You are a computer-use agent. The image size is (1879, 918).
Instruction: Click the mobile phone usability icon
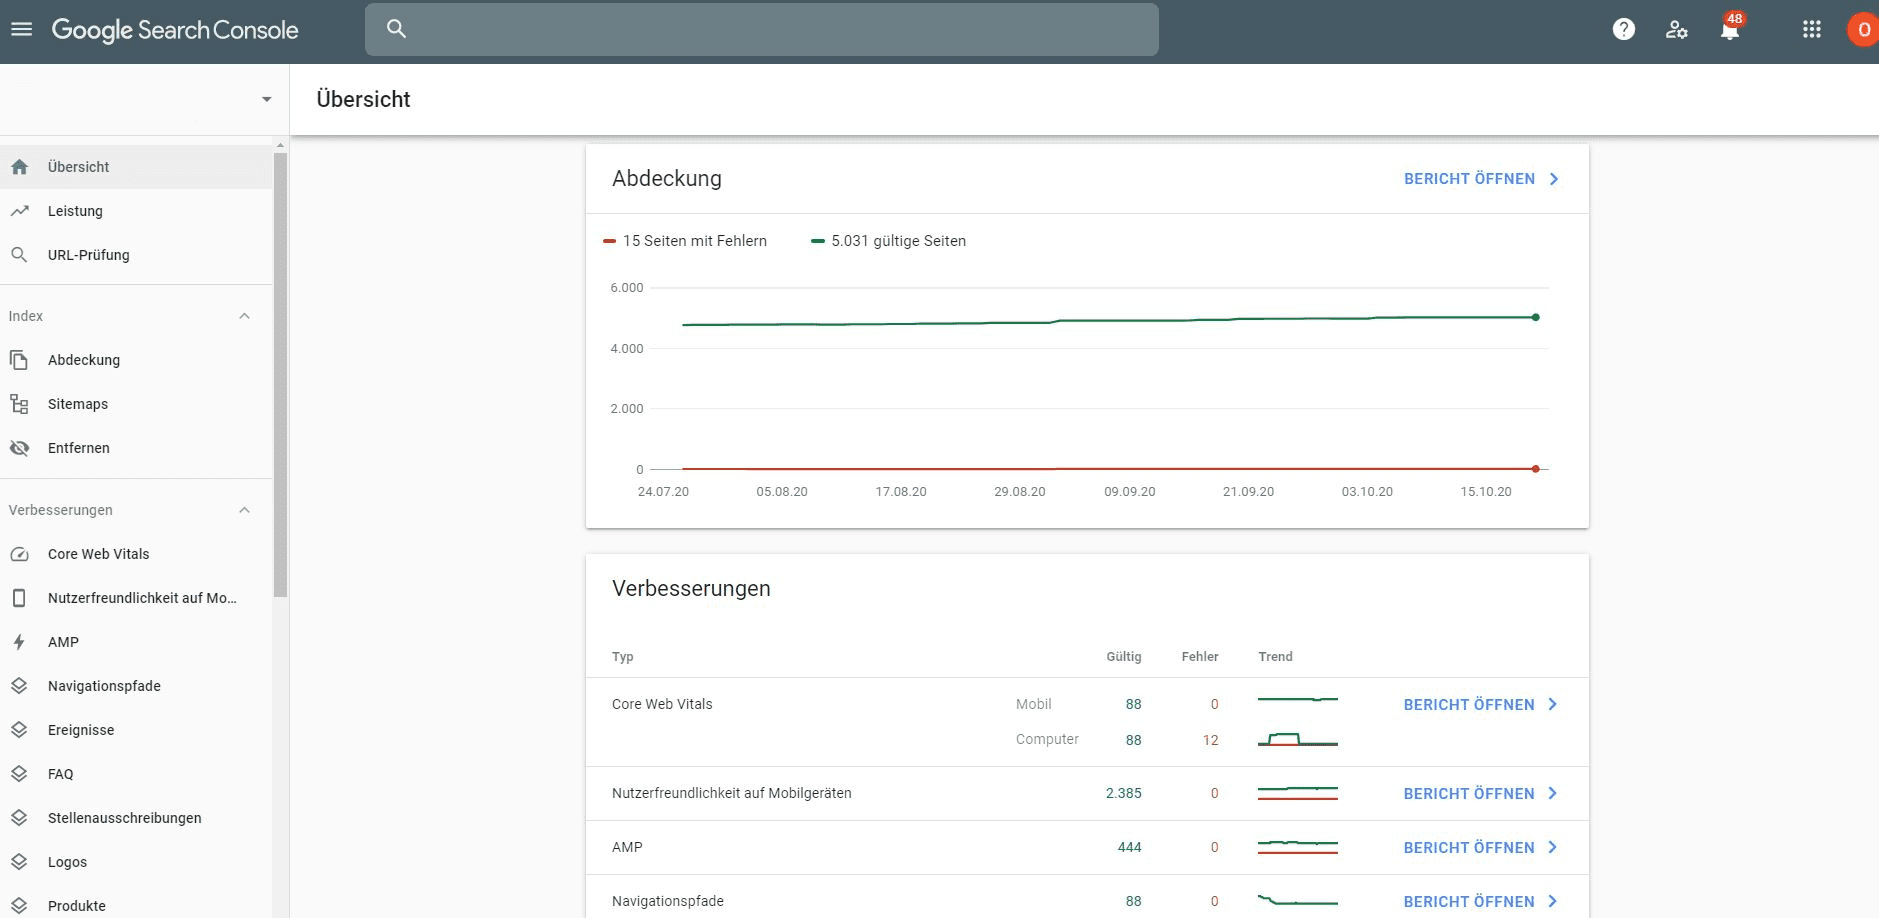pos(19,598)
